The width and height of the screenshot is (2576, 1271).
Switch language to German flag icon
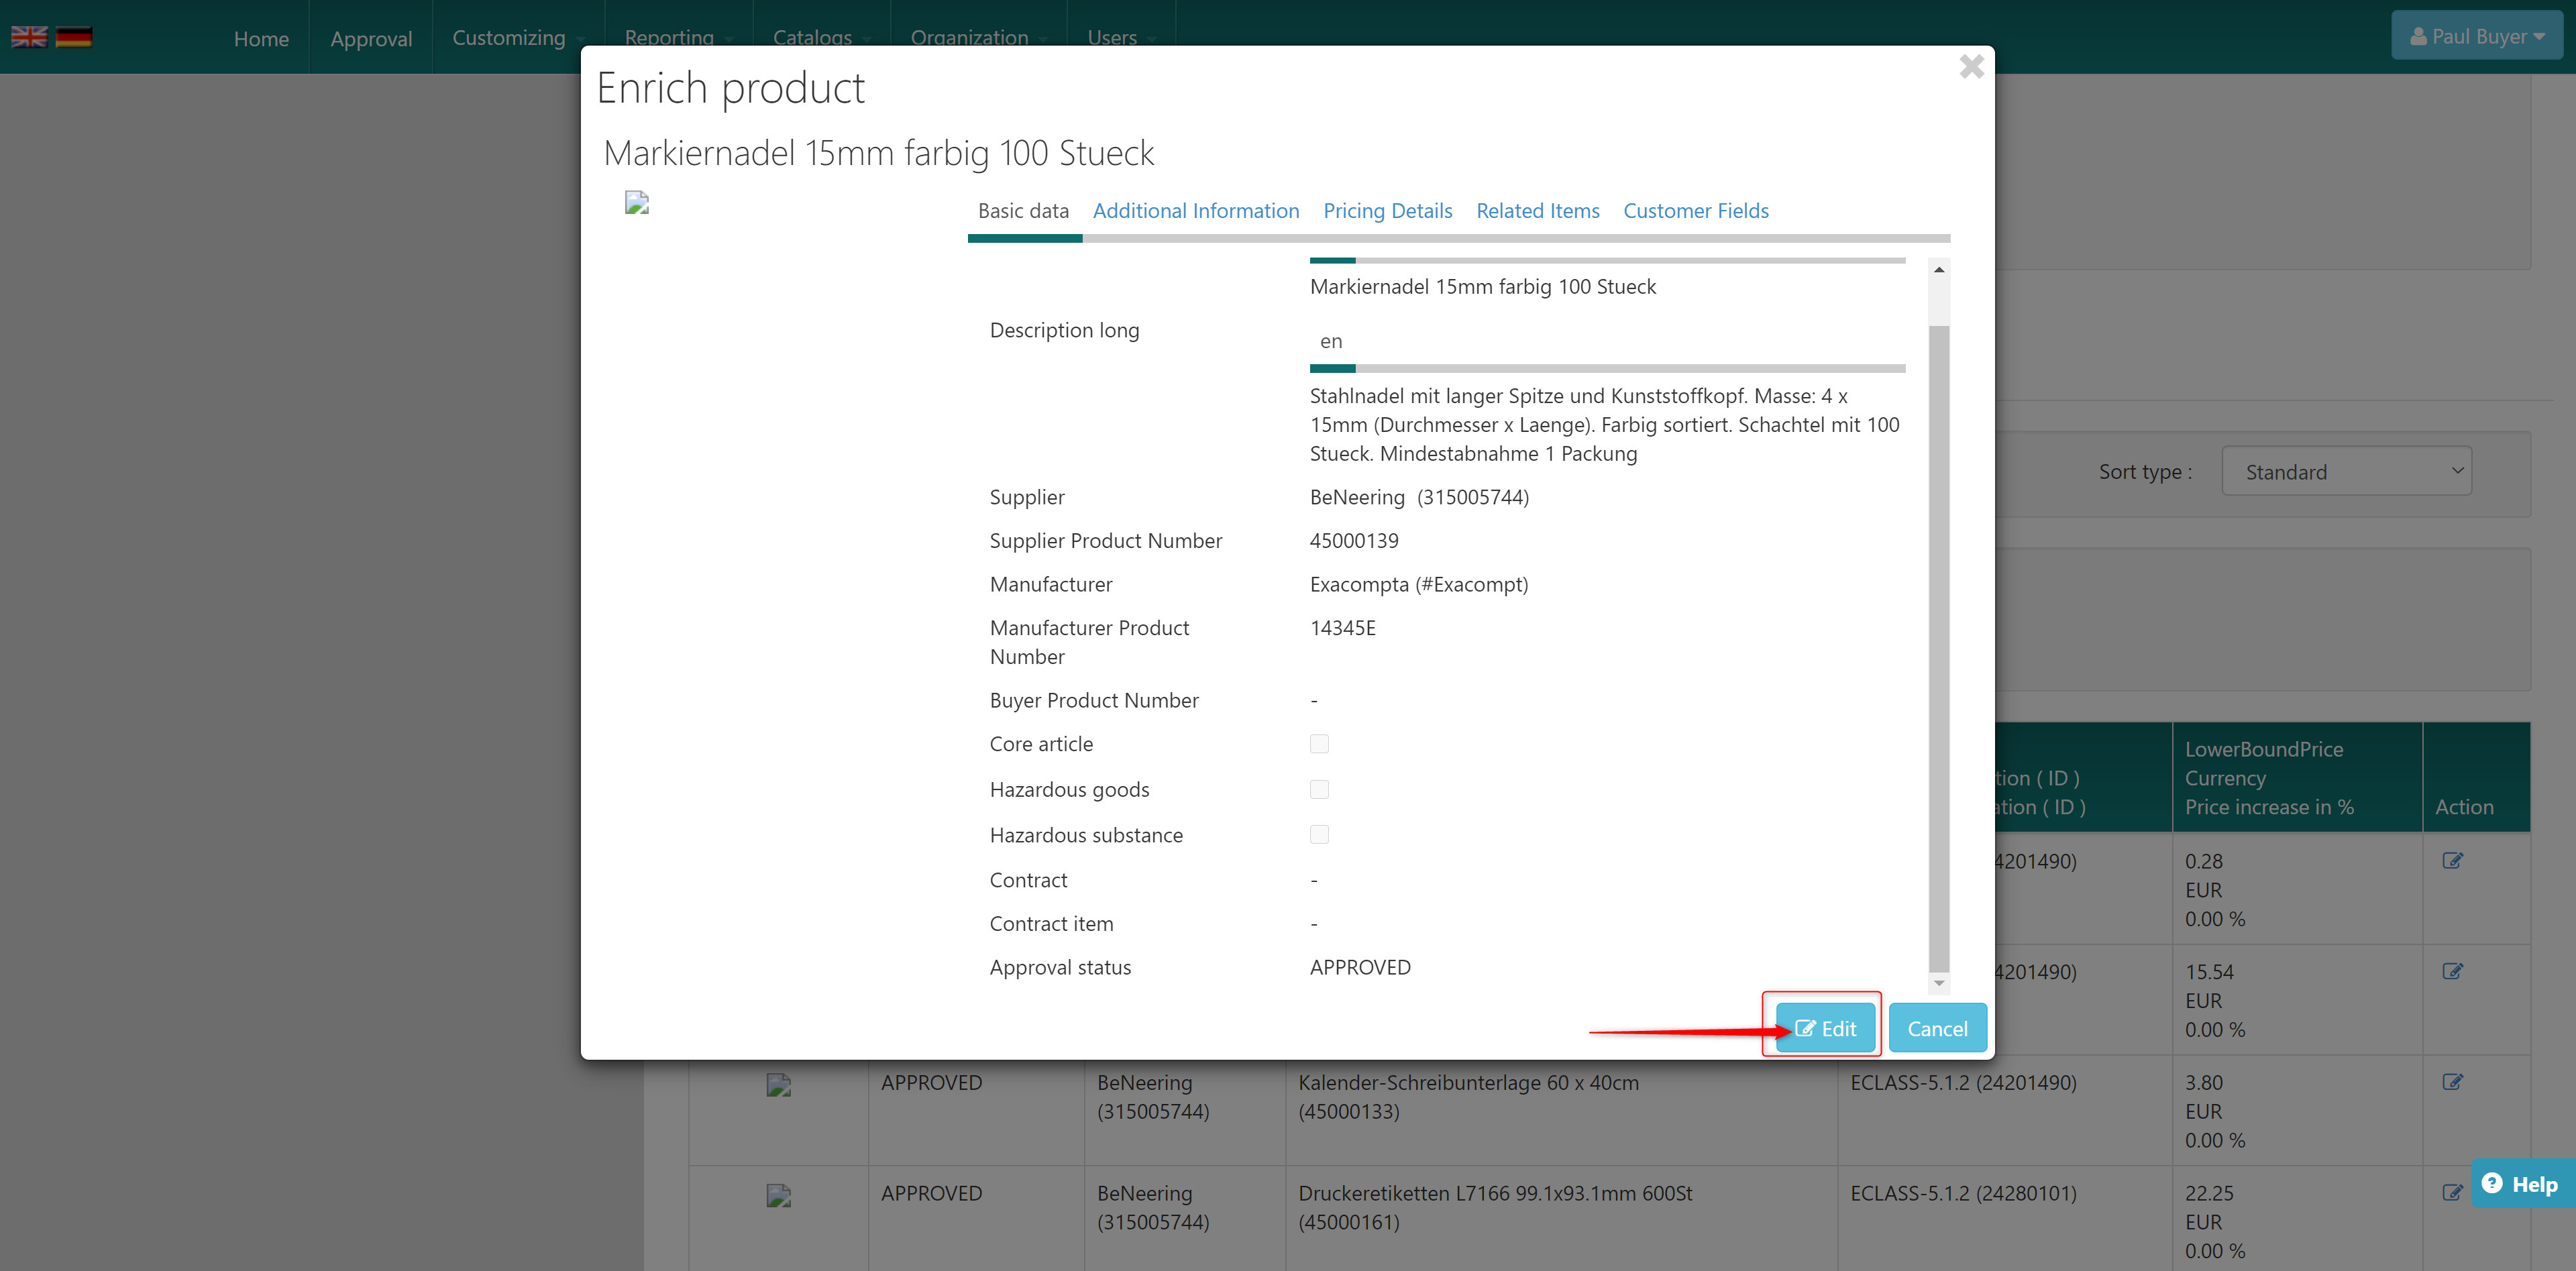pos(74,37)
